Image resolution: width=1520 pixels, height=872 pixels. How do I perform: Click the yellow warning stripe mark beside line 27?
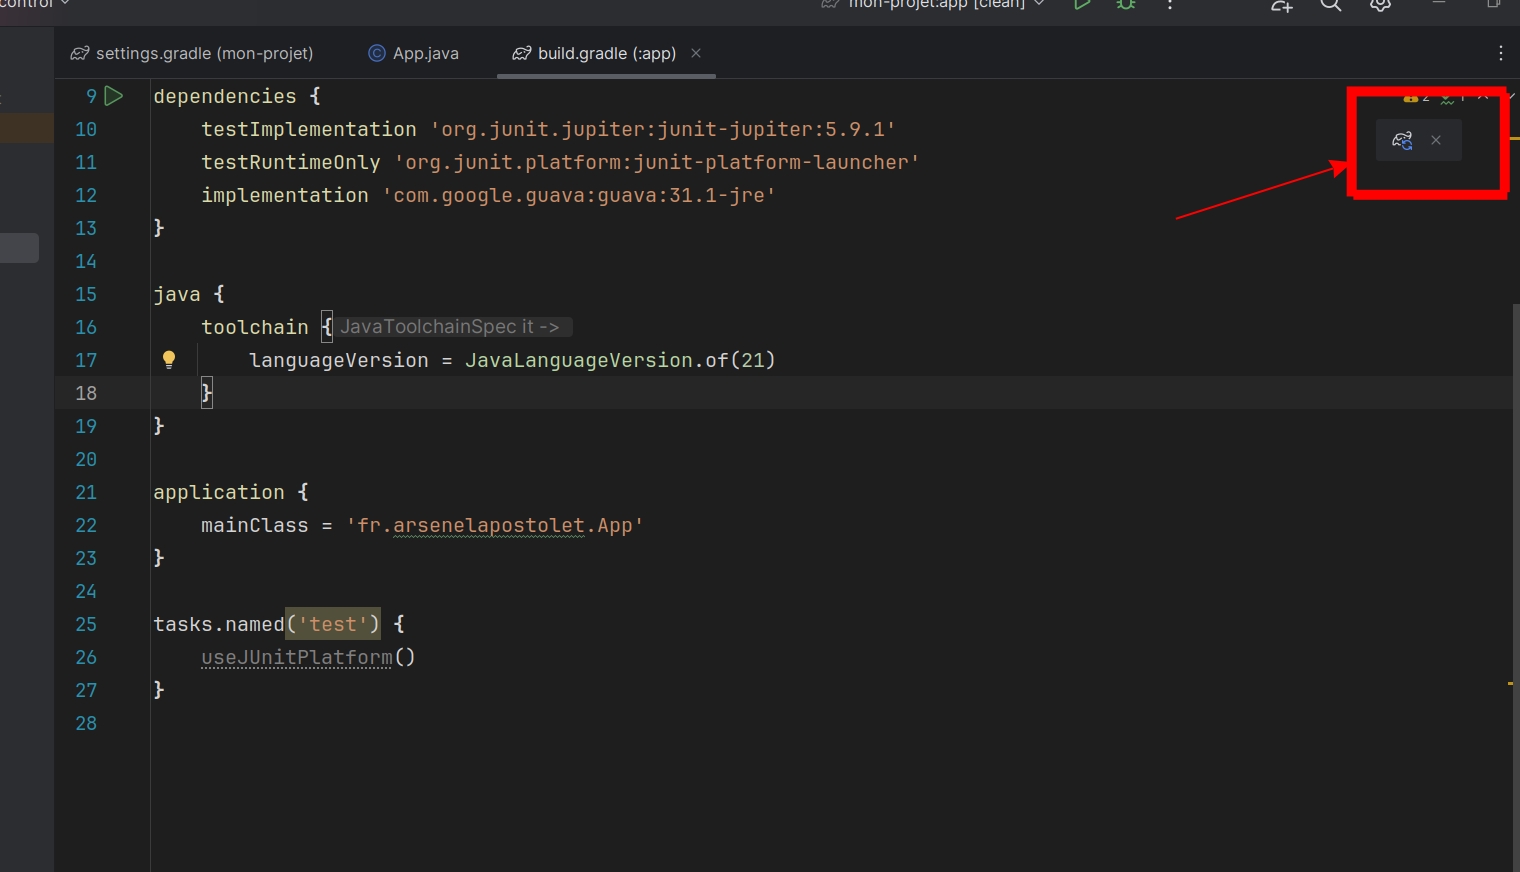1511,684
